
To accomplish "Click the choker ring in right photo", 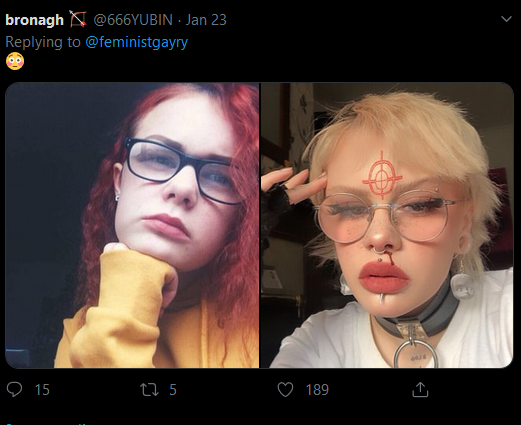I will 415,353.
